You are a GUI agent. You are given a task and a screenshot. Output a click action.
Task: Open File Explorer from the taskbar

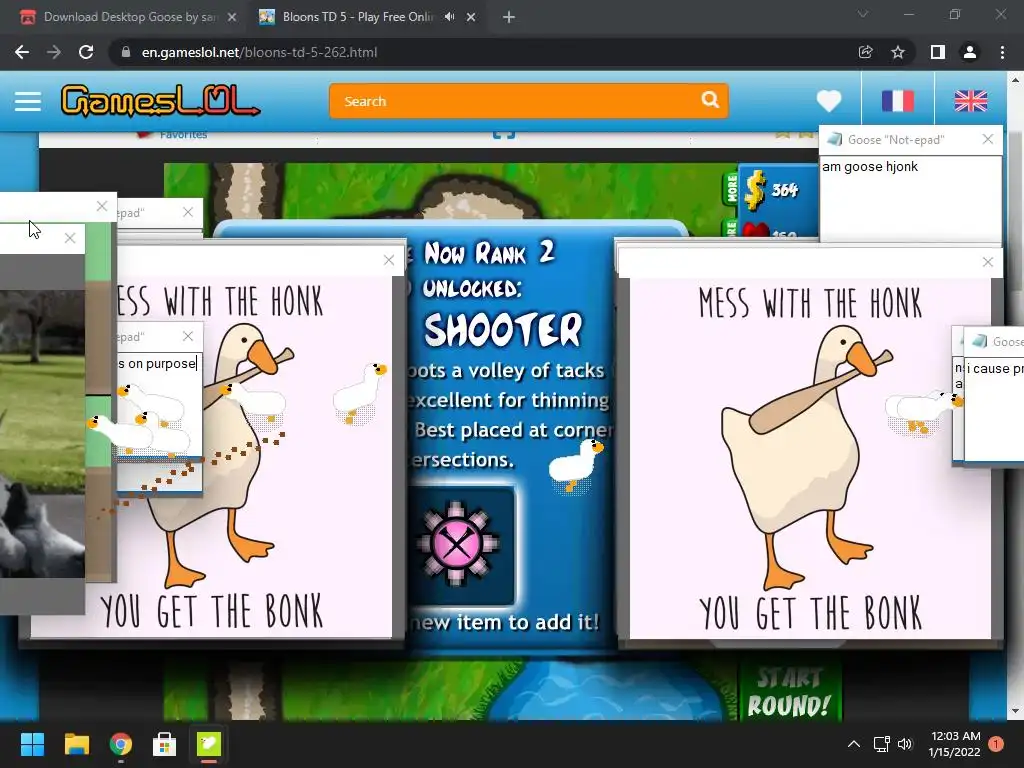coord(76,744)
